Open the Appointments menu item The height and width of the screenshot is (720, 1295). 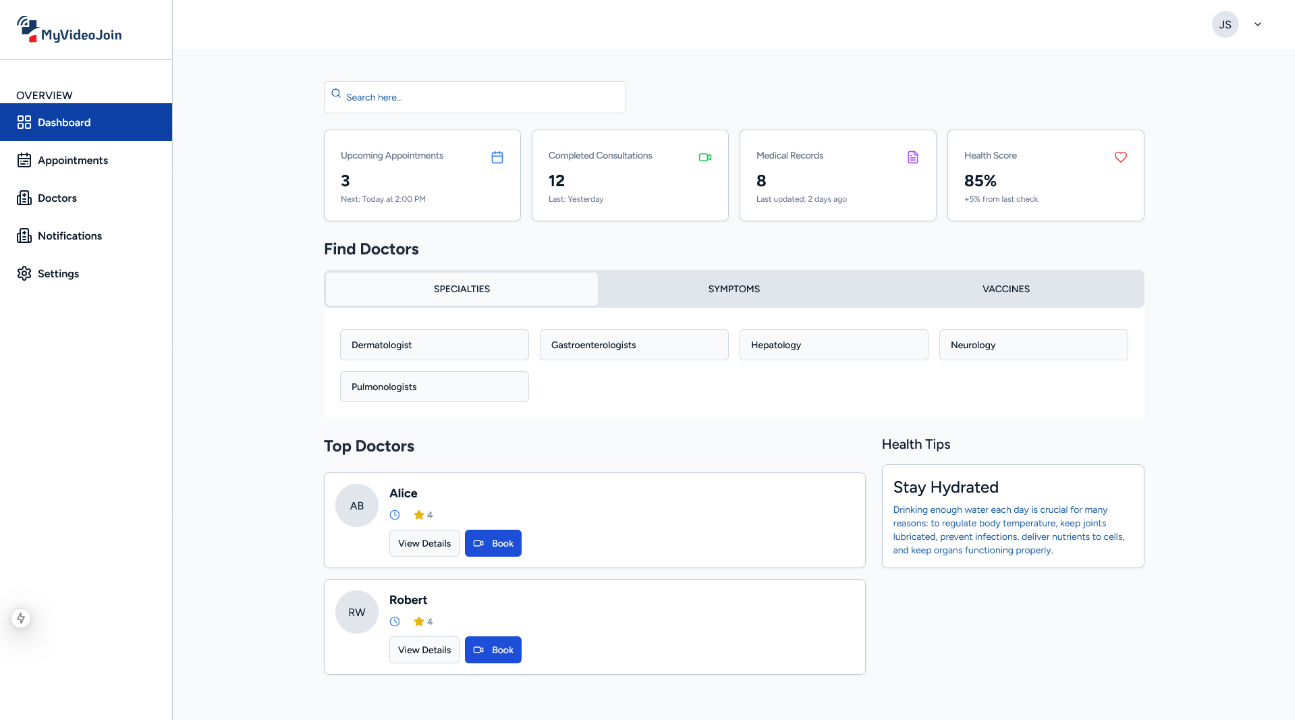click(86, 160)
